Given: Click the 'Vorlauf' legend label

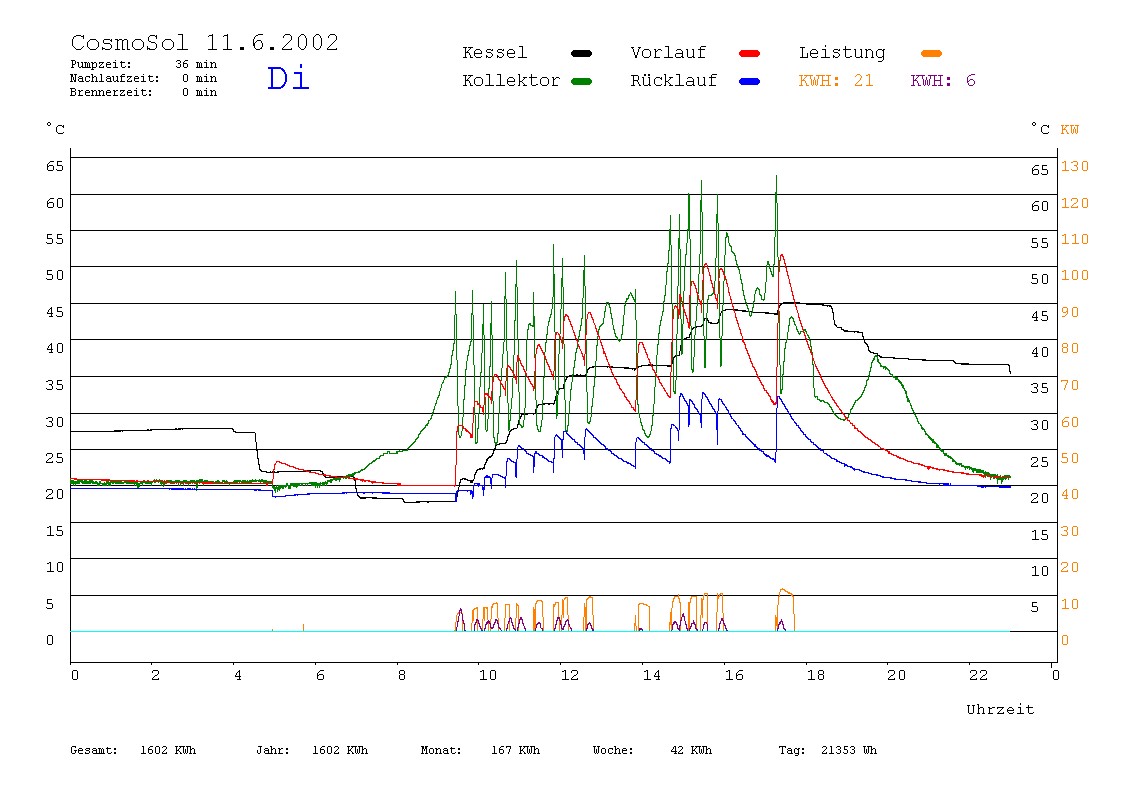Looking at the screenshot, I should (668, 53).
